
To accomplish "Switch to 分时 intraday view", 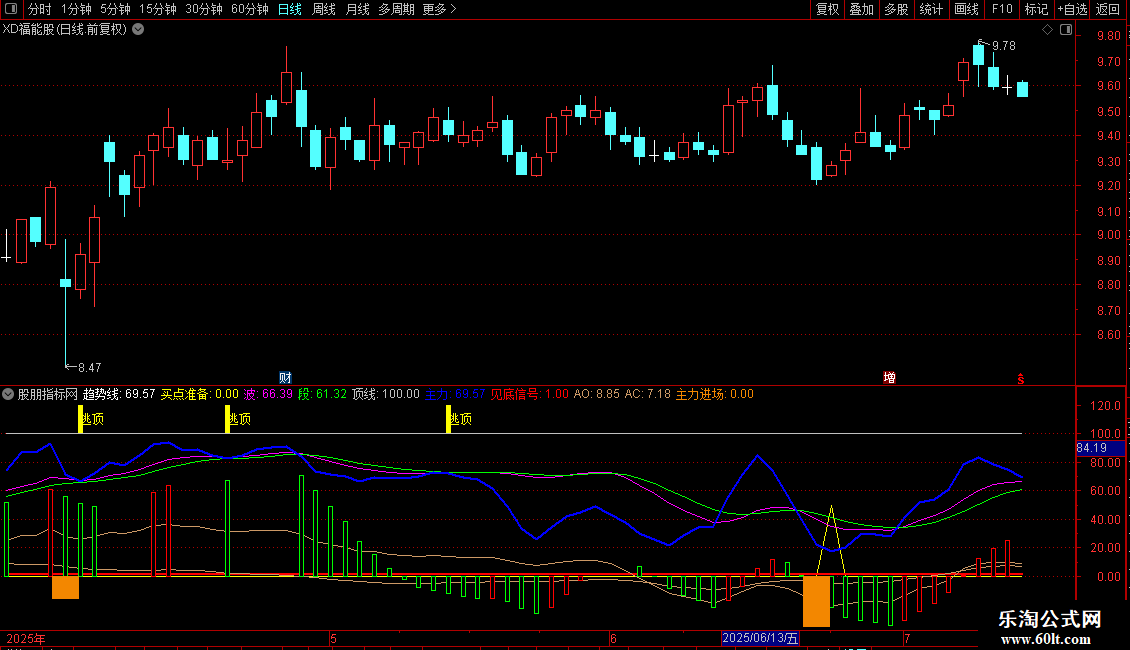I will 40,9.
